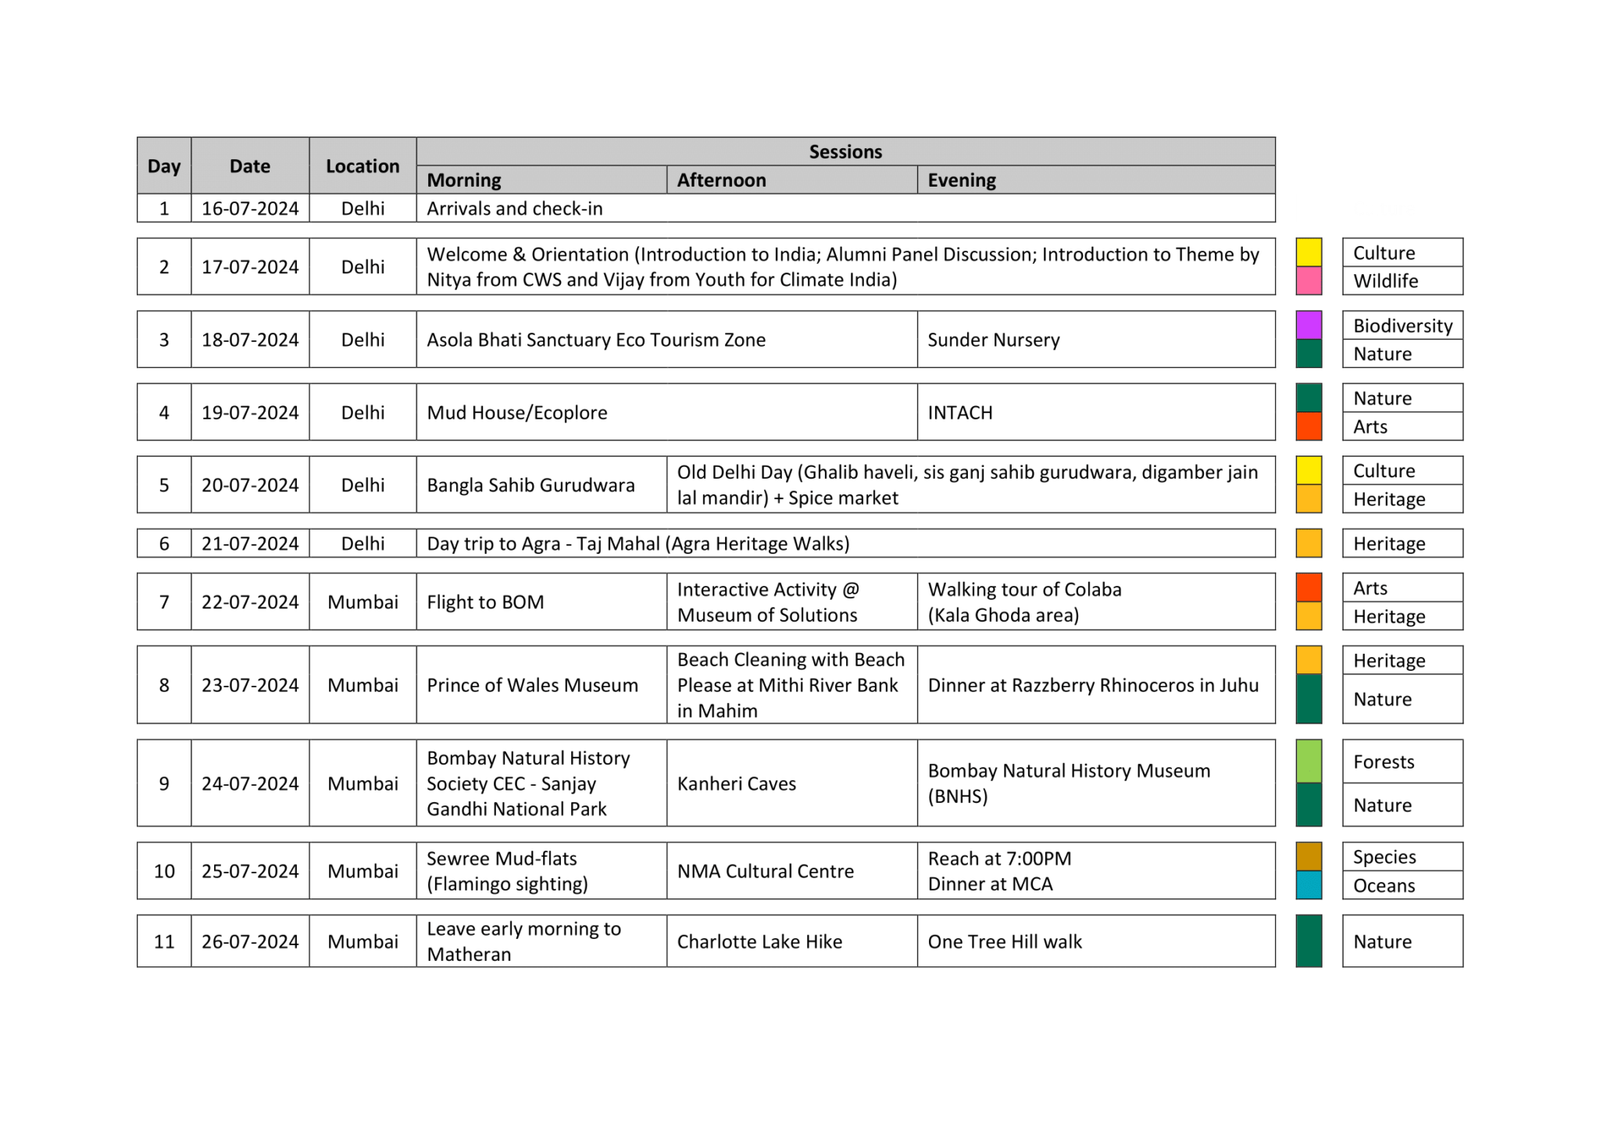Click the Sessions header cell
The height and width of the screenshot is (1131, 1600).
tap(846, 151)
